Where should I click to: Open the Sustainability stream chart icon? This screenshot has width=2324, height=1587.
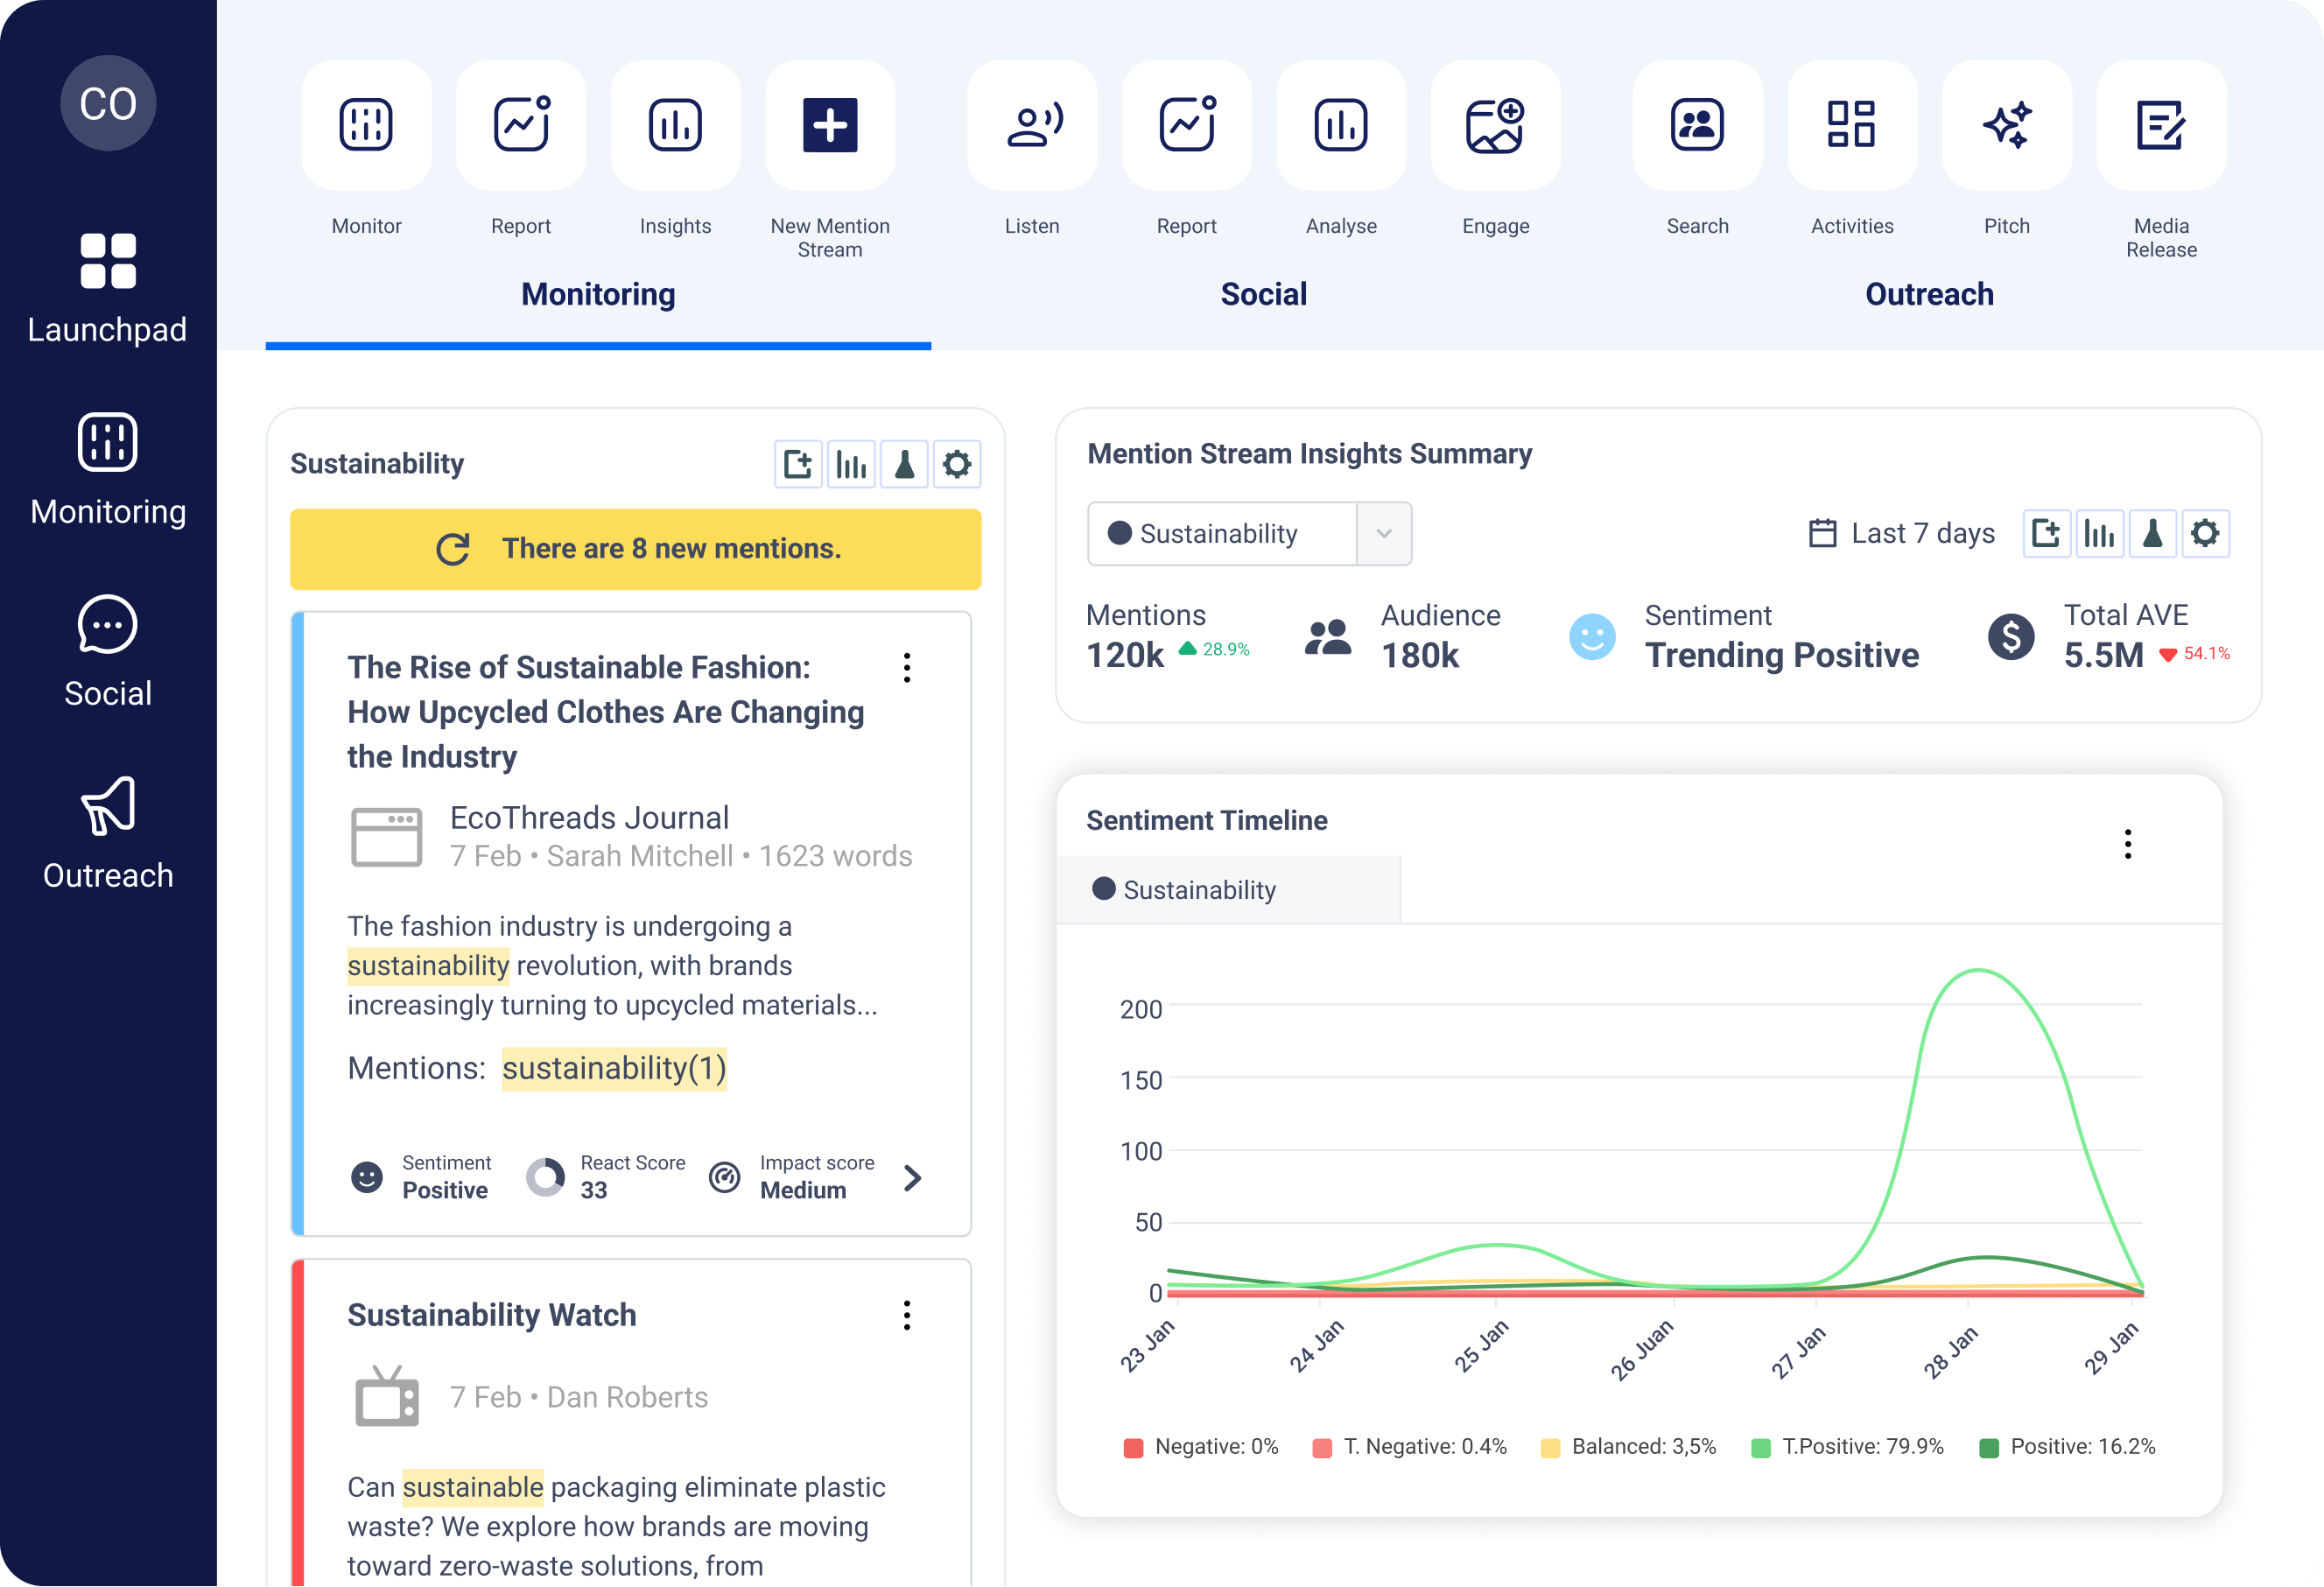[x=851, y=464]
